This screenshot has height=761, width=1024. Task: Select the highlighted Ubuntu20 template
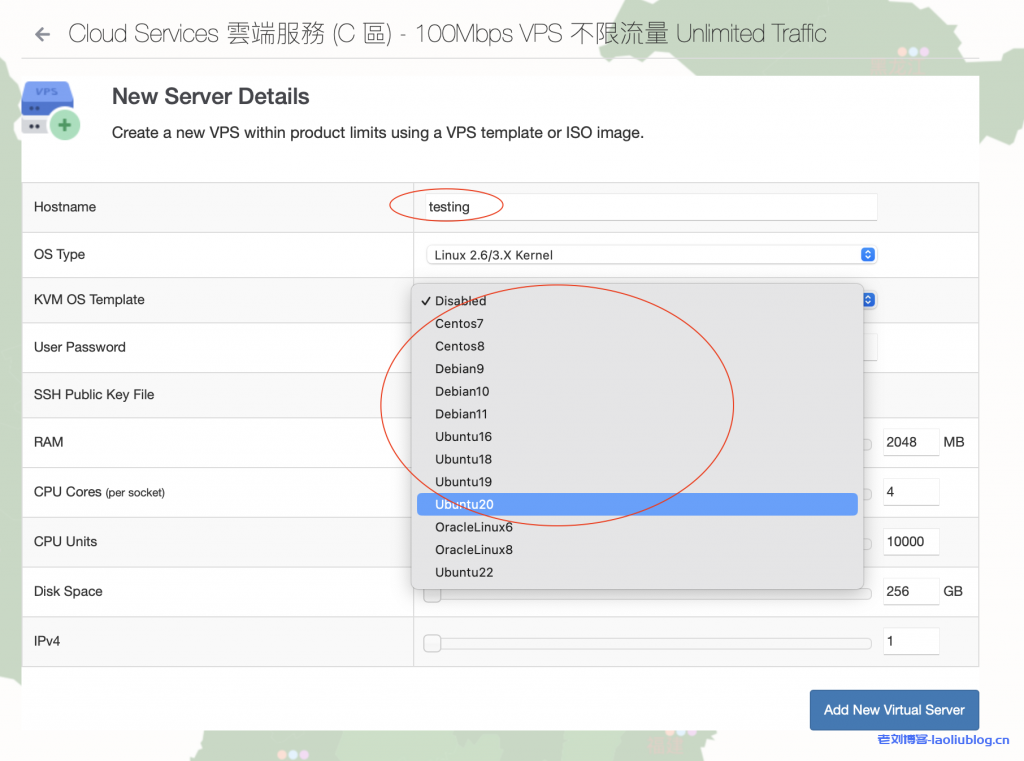coord(463,504)
